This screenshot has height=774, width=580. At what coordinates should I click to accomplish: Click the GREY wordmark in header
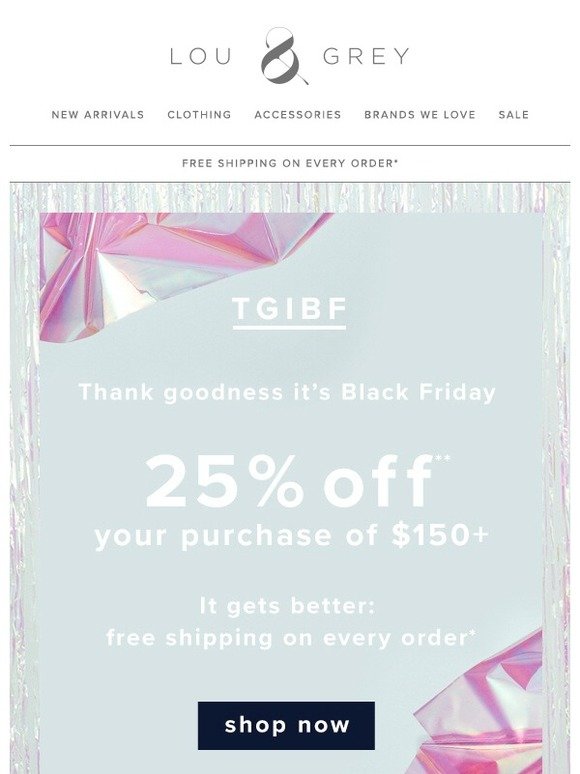(366, 56)
